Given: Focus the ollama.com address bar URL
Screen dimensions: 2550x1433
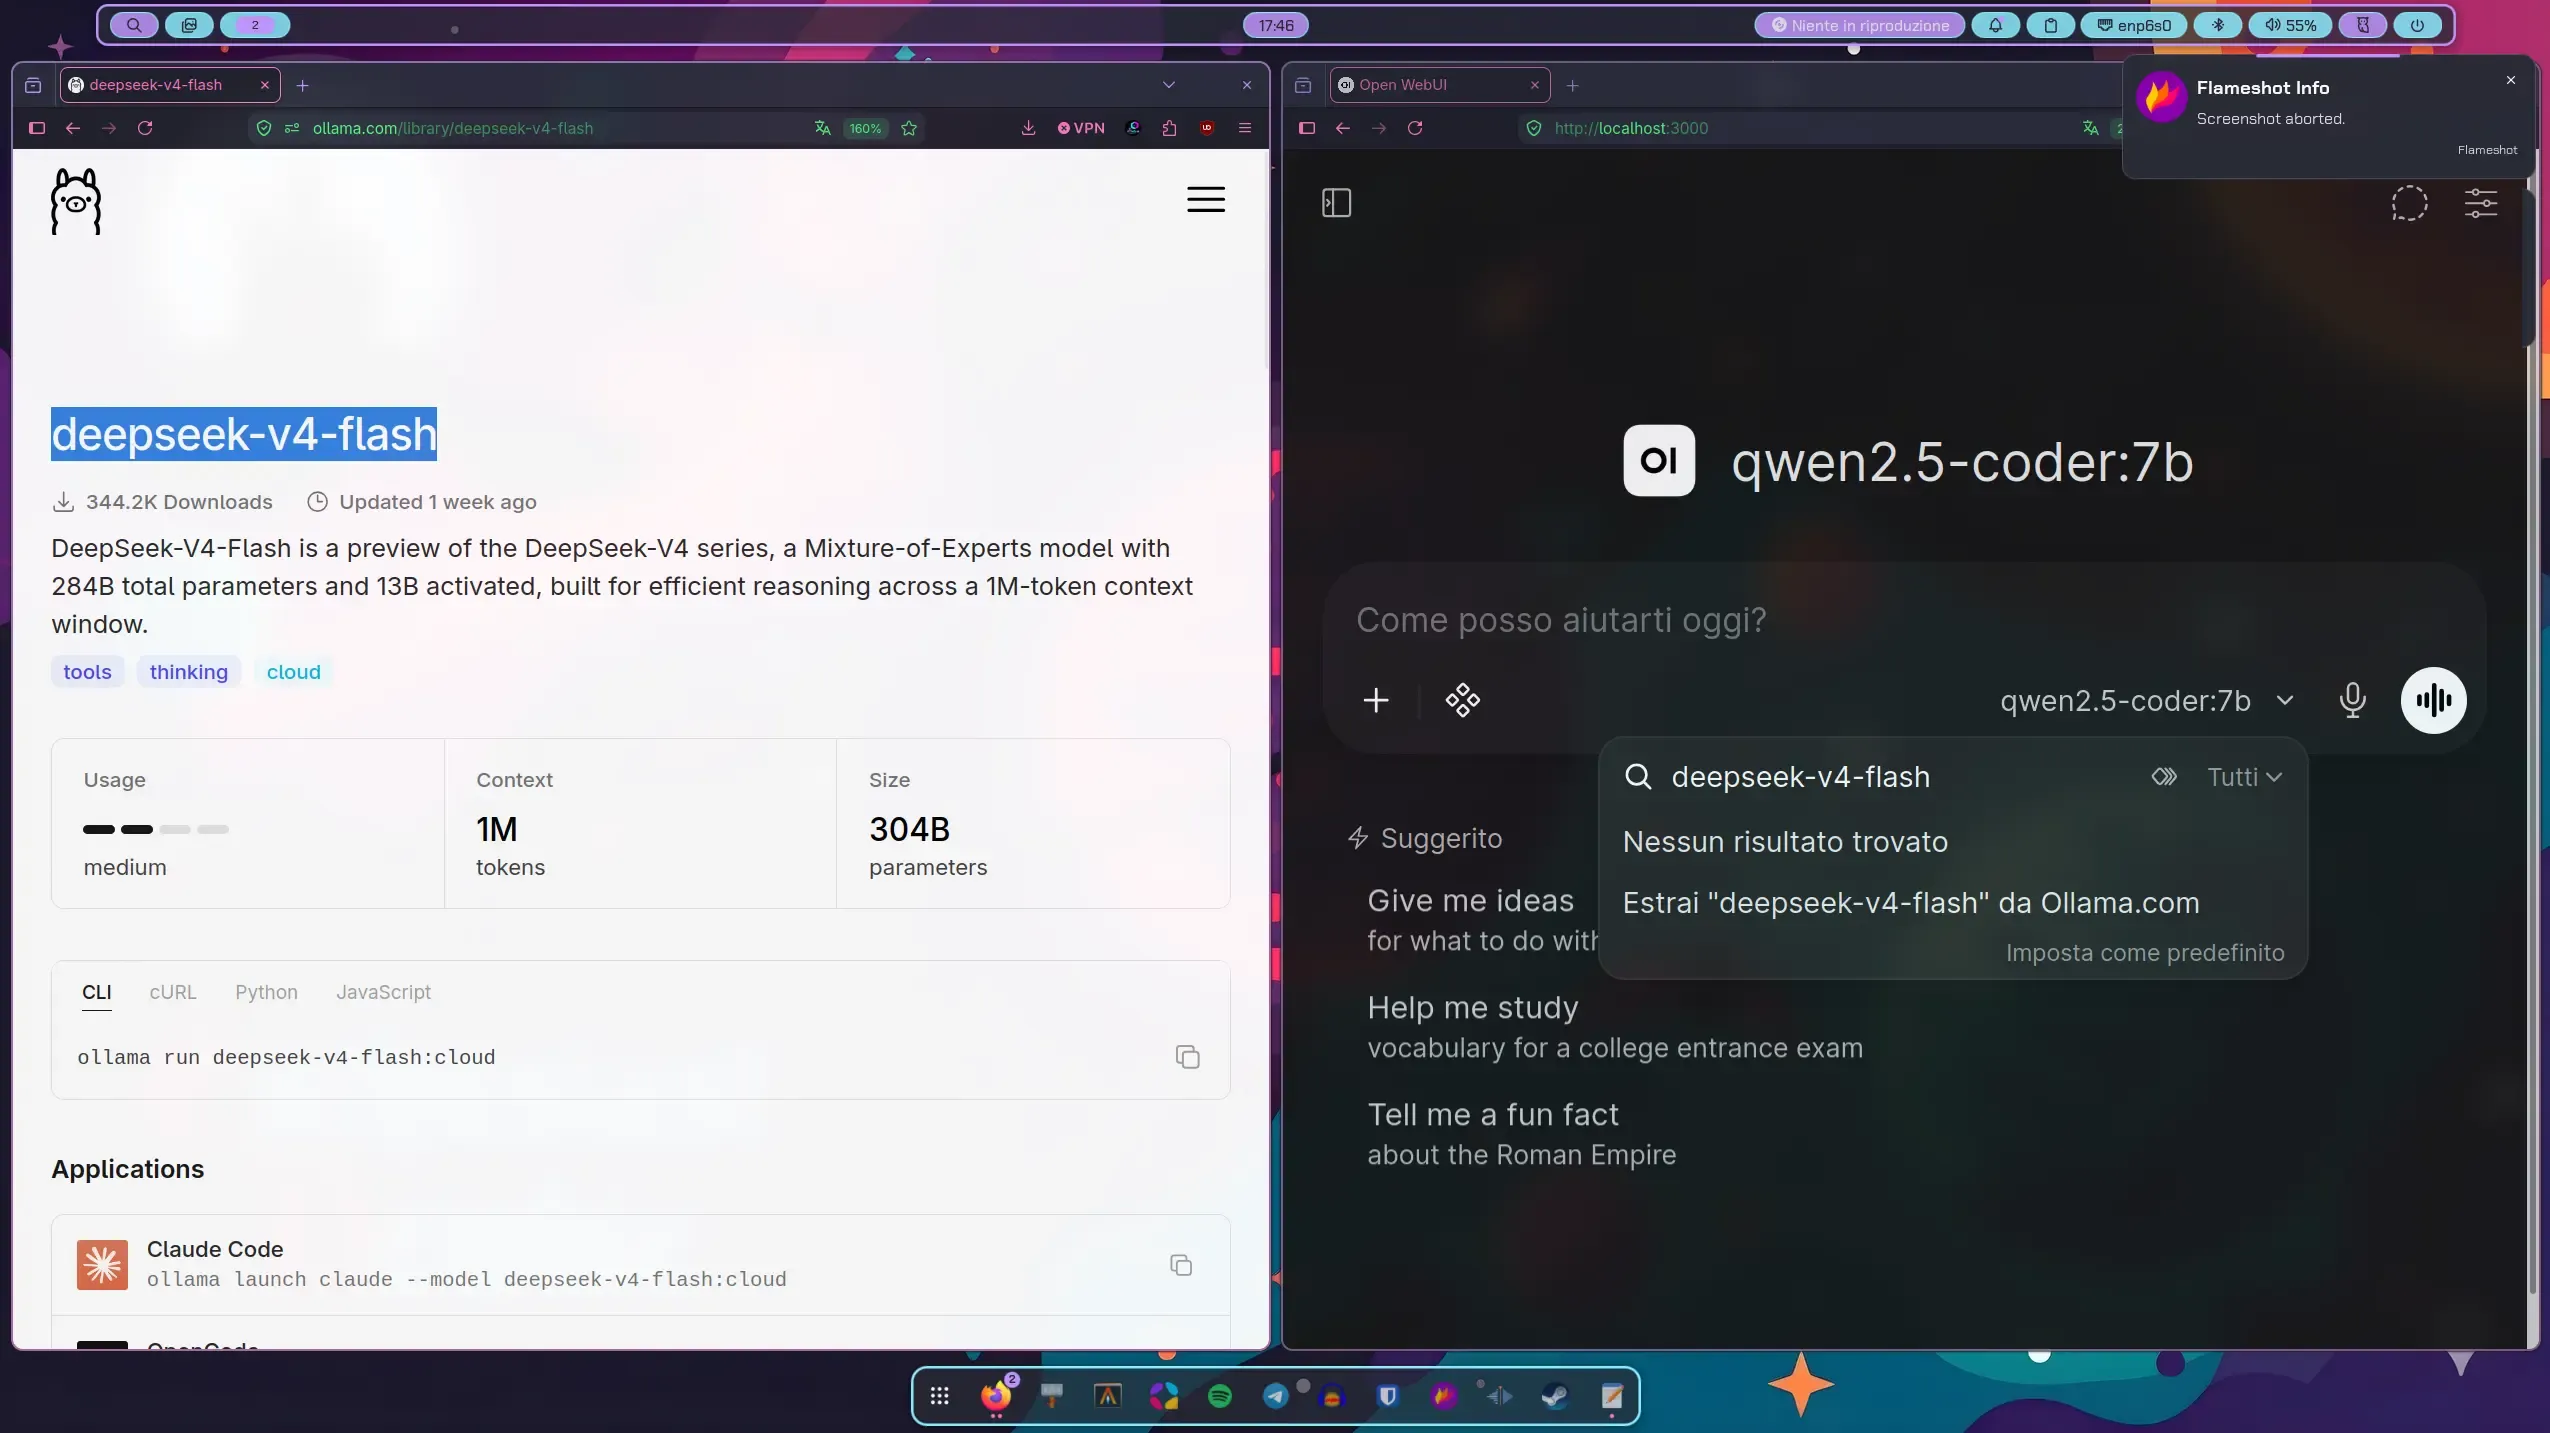Looking at the screenshot, I should coord(453,128).
